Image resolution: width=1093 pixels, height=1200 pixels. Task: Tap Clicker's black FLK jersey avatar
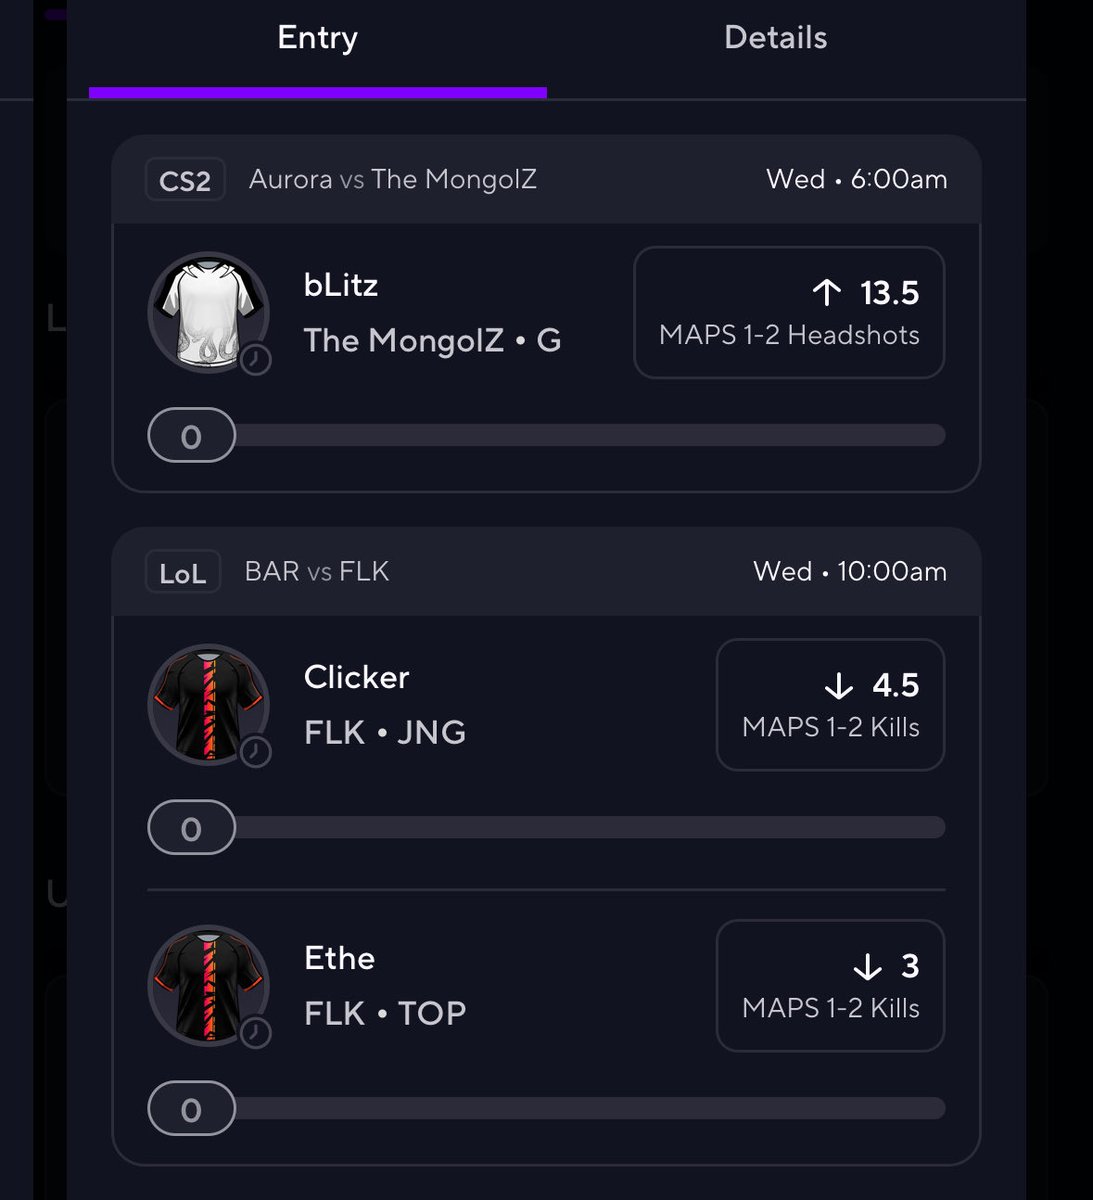209,704
